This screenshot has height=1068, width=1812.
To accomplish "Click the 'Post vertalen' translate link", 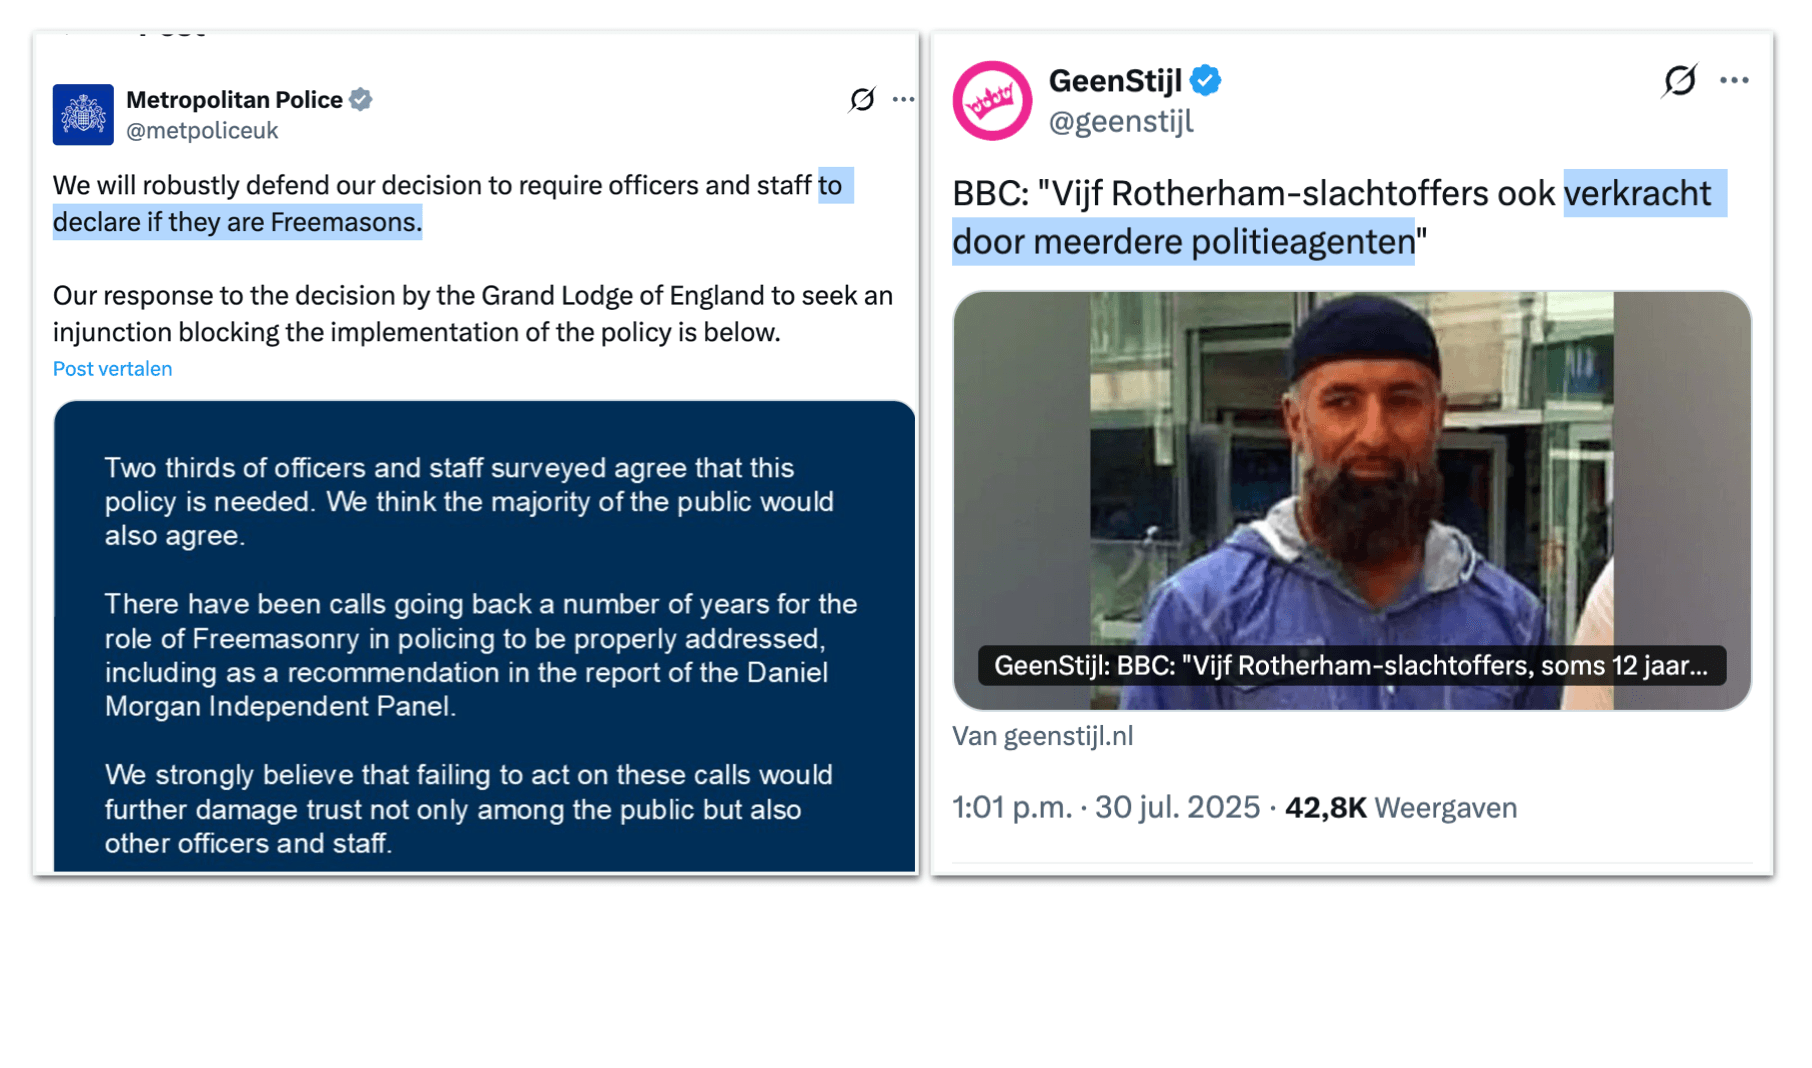I will click(x=112, y=369).
